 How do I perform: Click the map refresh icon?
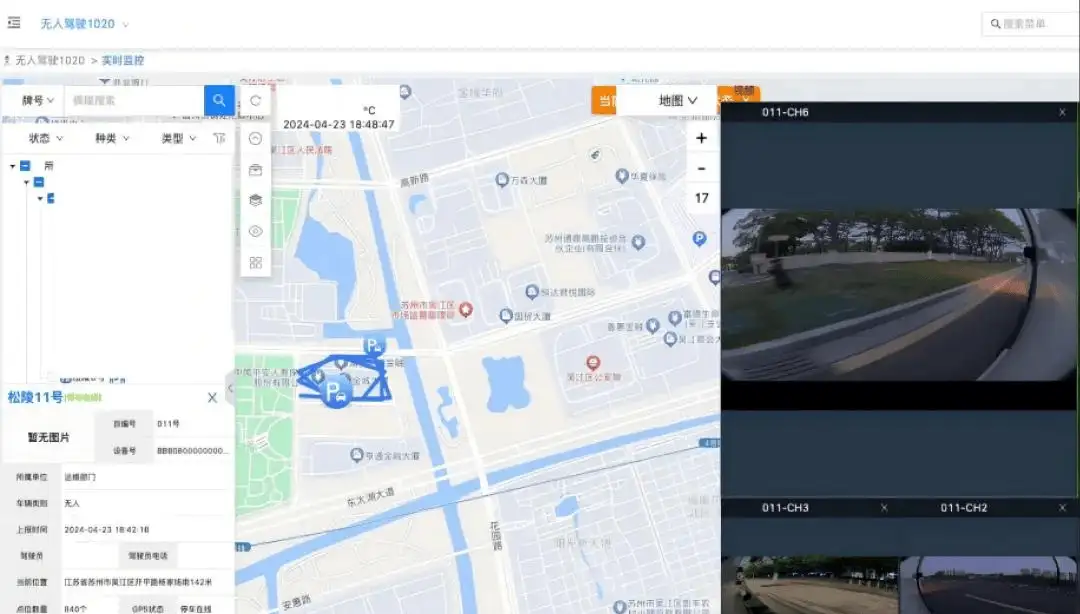point(256,100)
